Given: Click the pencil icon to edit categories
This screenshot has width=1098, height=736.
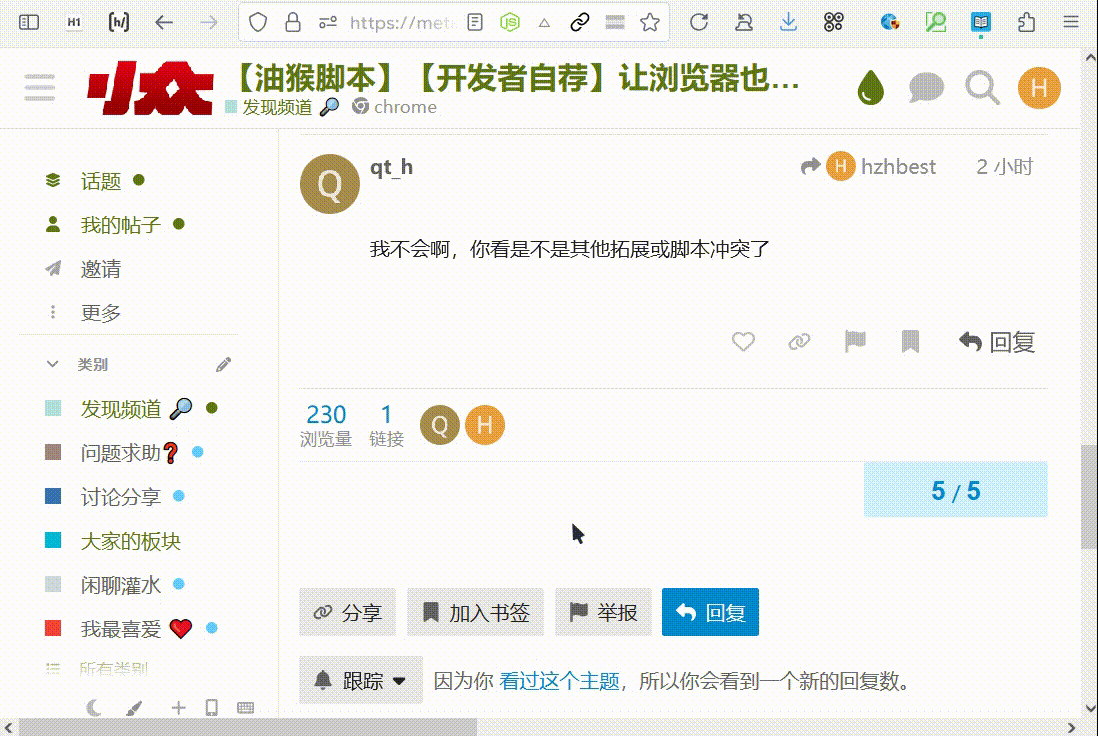Looking at the screenshot, I should coord(223,365).
